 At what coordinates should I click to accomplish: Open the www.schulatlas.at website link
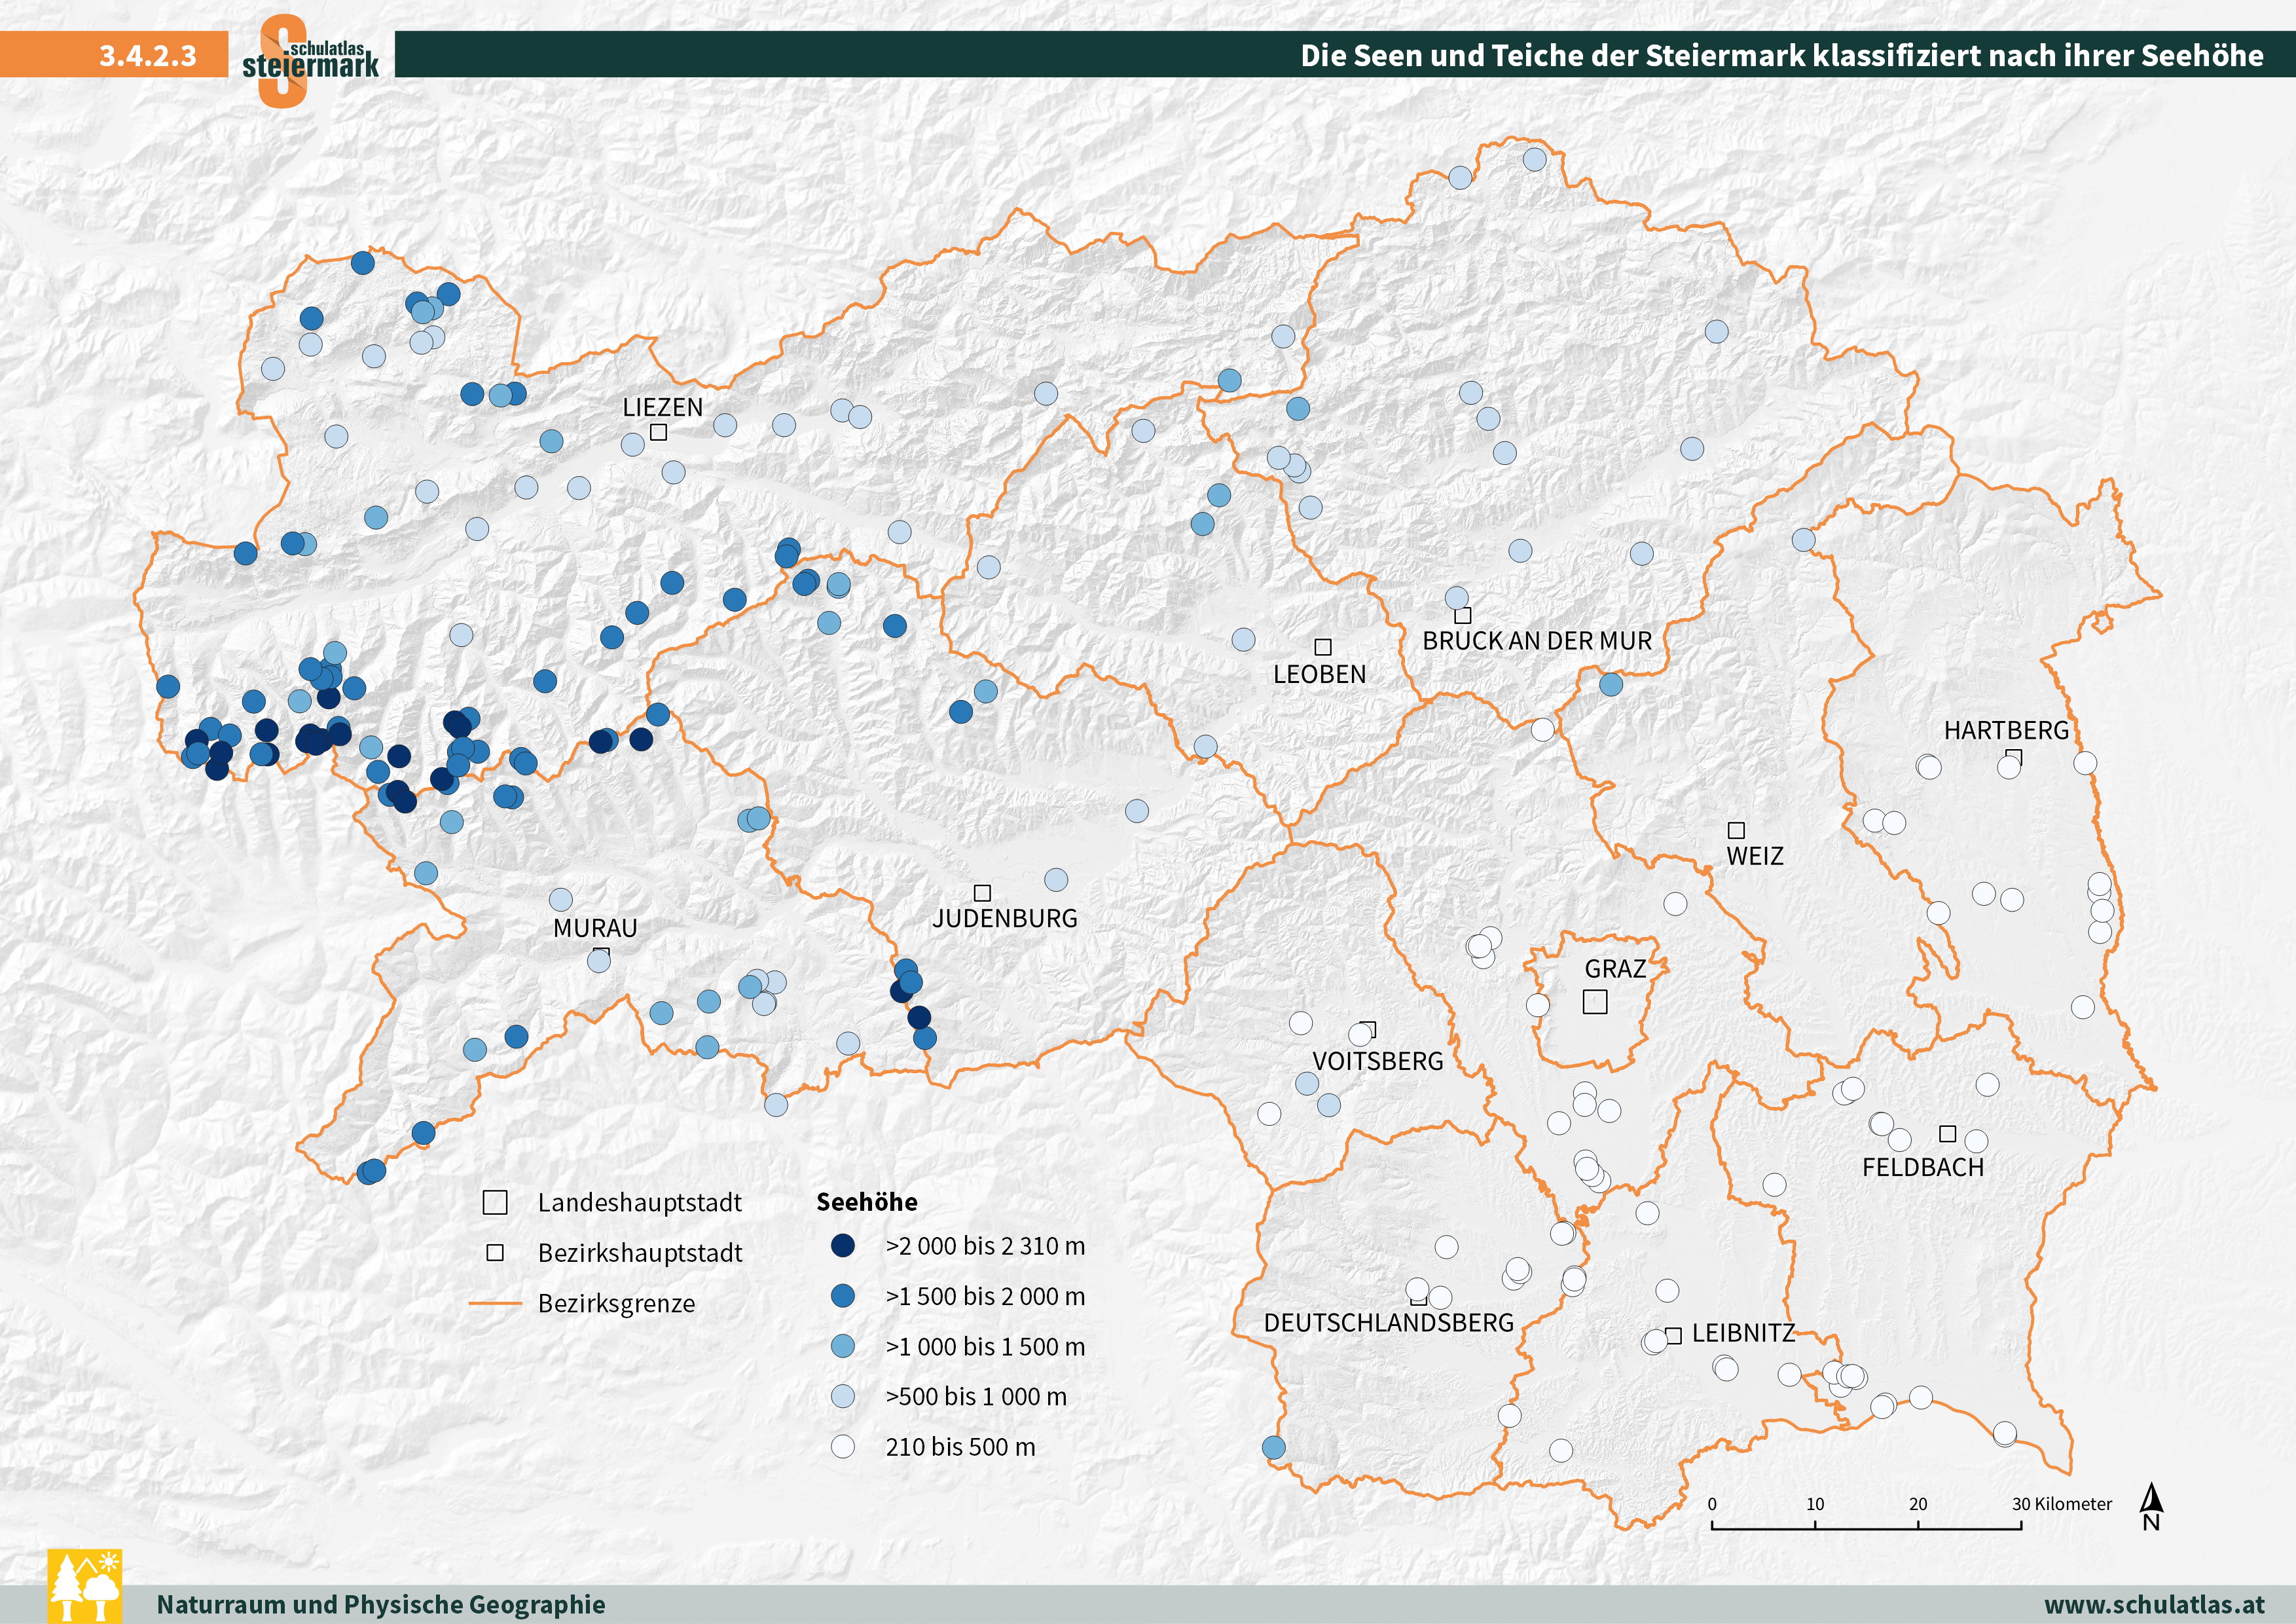[x=2154, y=1604]
